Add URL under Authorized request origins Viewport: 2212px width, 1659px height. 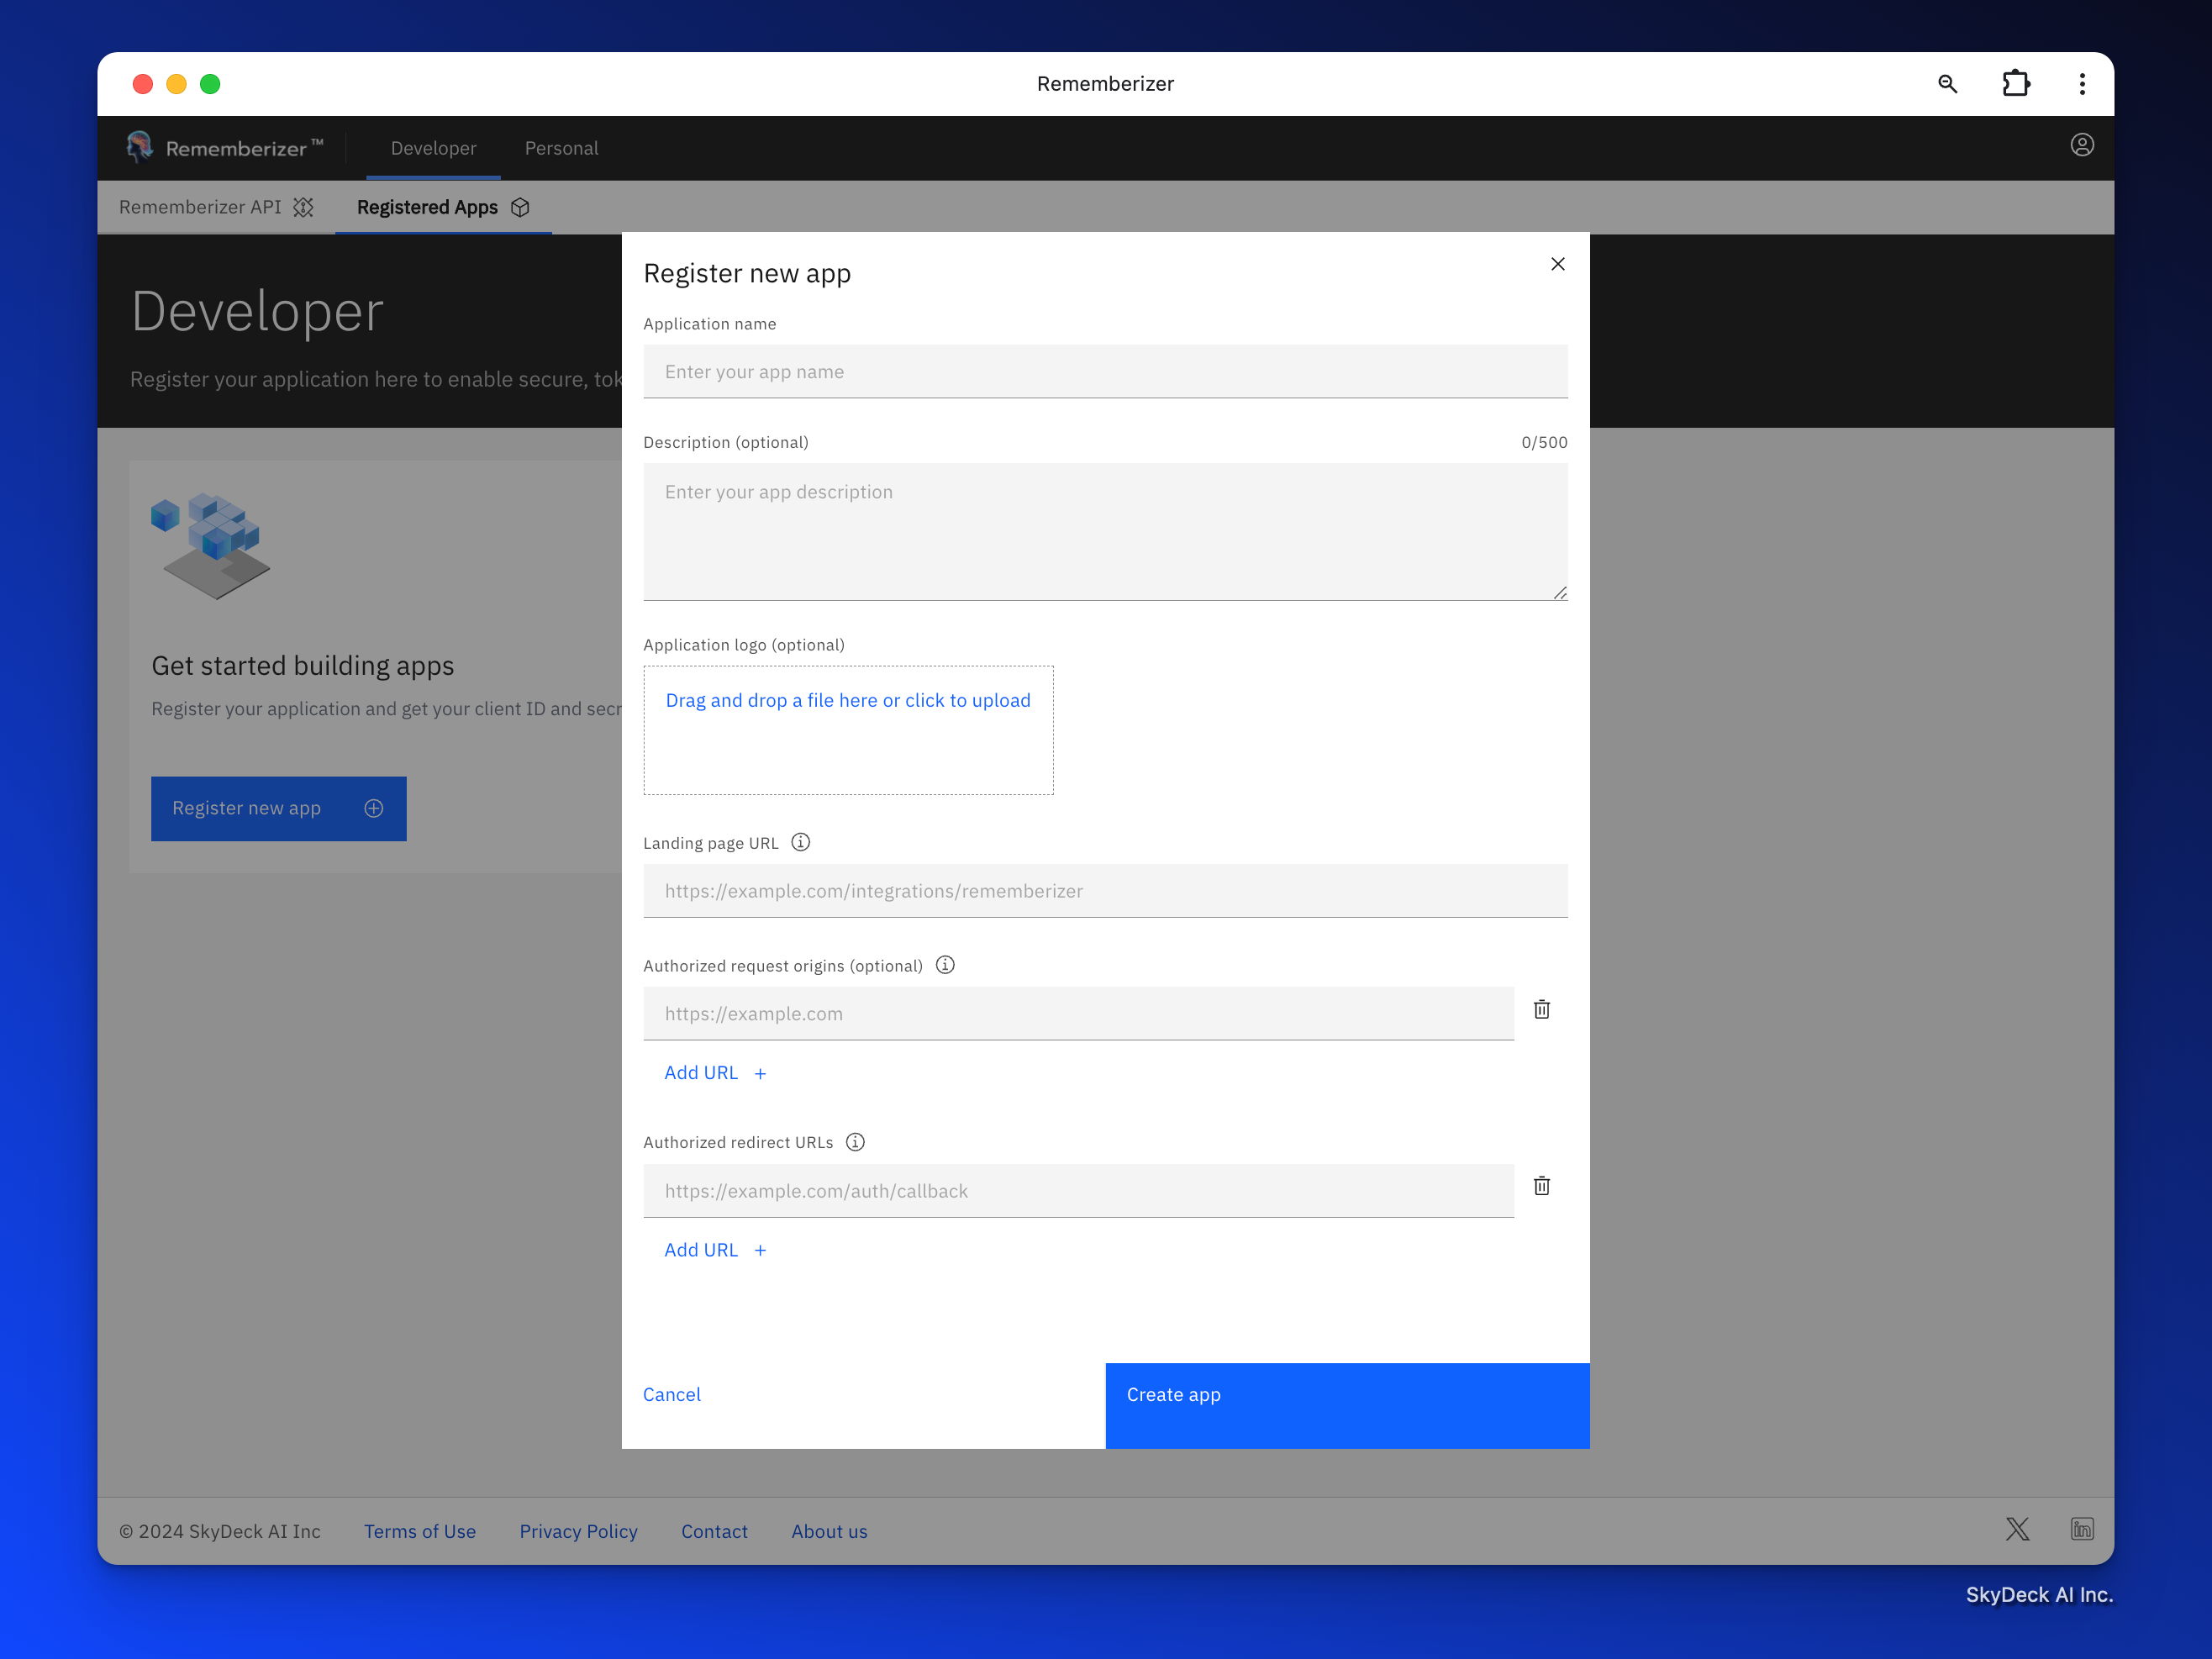(x=714, y=1073)
